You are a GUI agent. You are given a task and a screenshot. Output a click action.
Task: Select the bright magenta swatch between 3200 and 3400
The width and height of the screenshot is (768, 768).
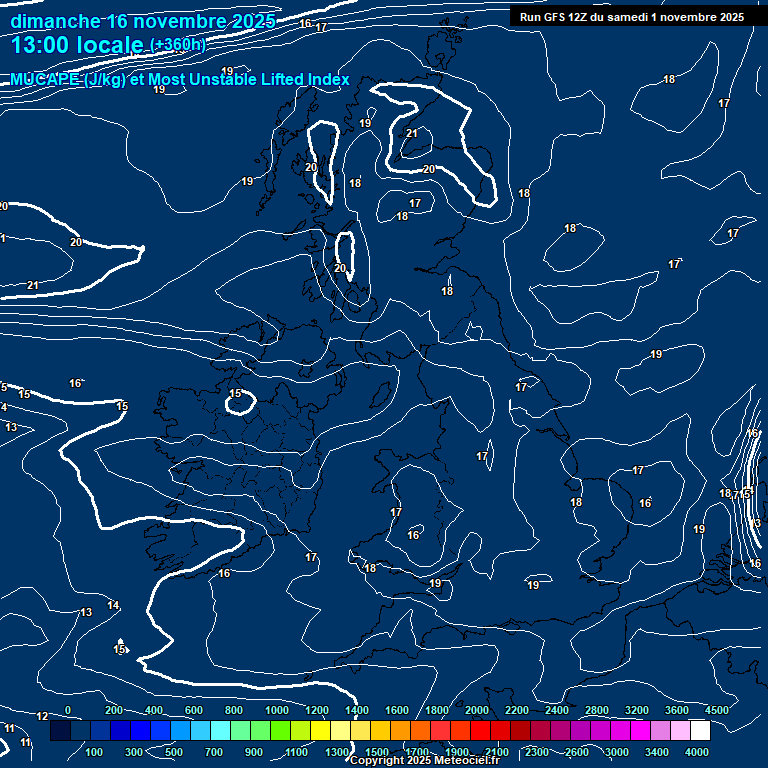(641, 730)
